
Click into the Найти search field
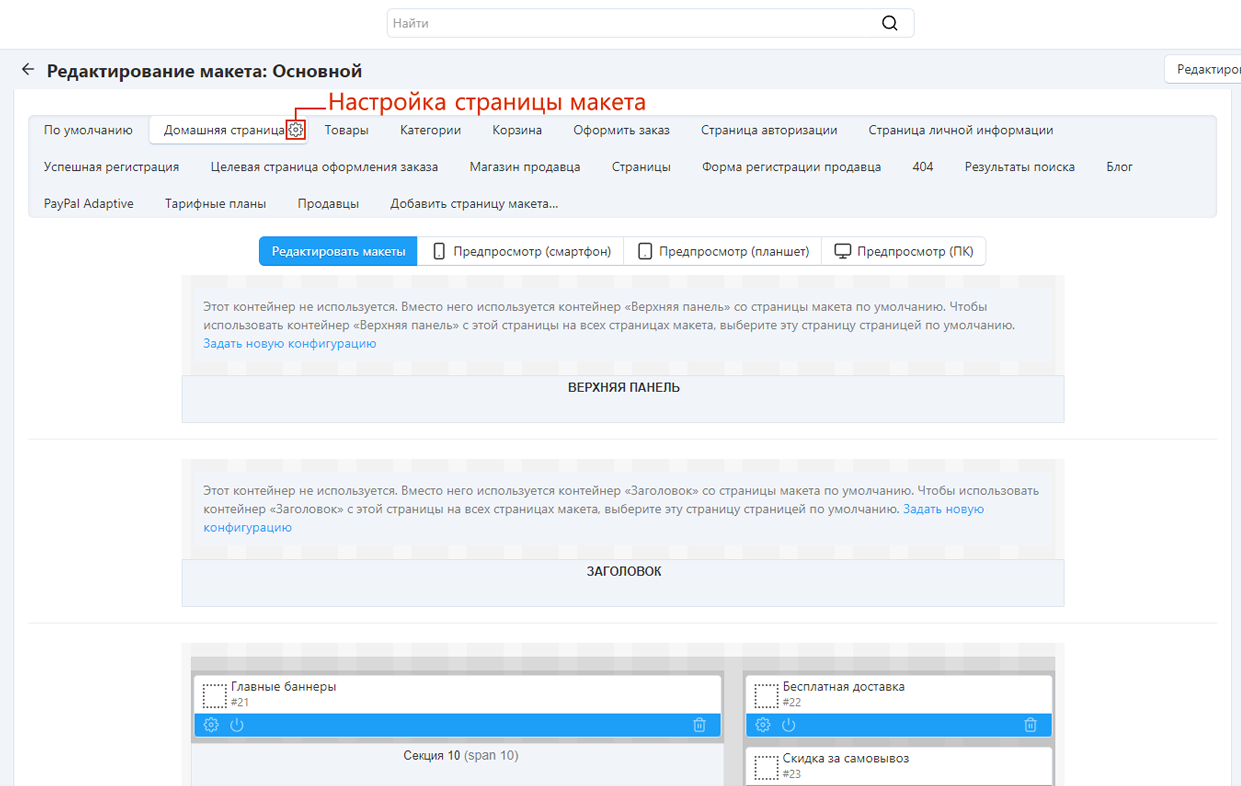pos(630,23)
